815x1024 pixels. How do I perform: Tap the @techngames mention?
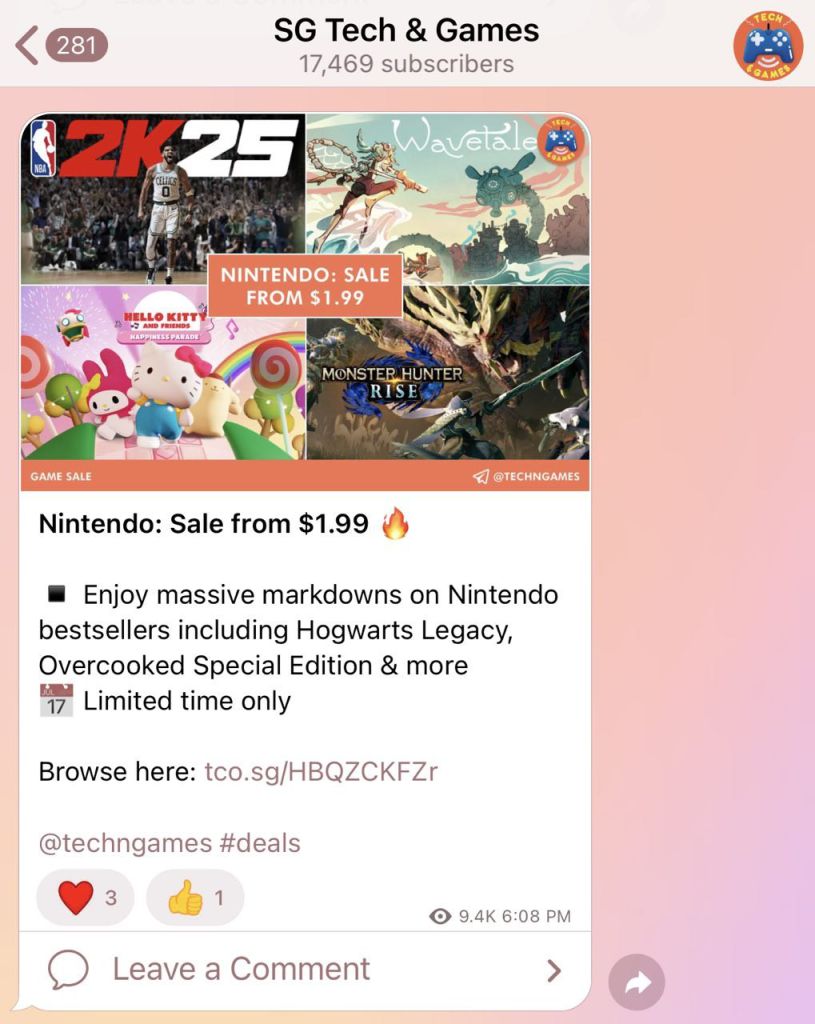coord(125,843)
